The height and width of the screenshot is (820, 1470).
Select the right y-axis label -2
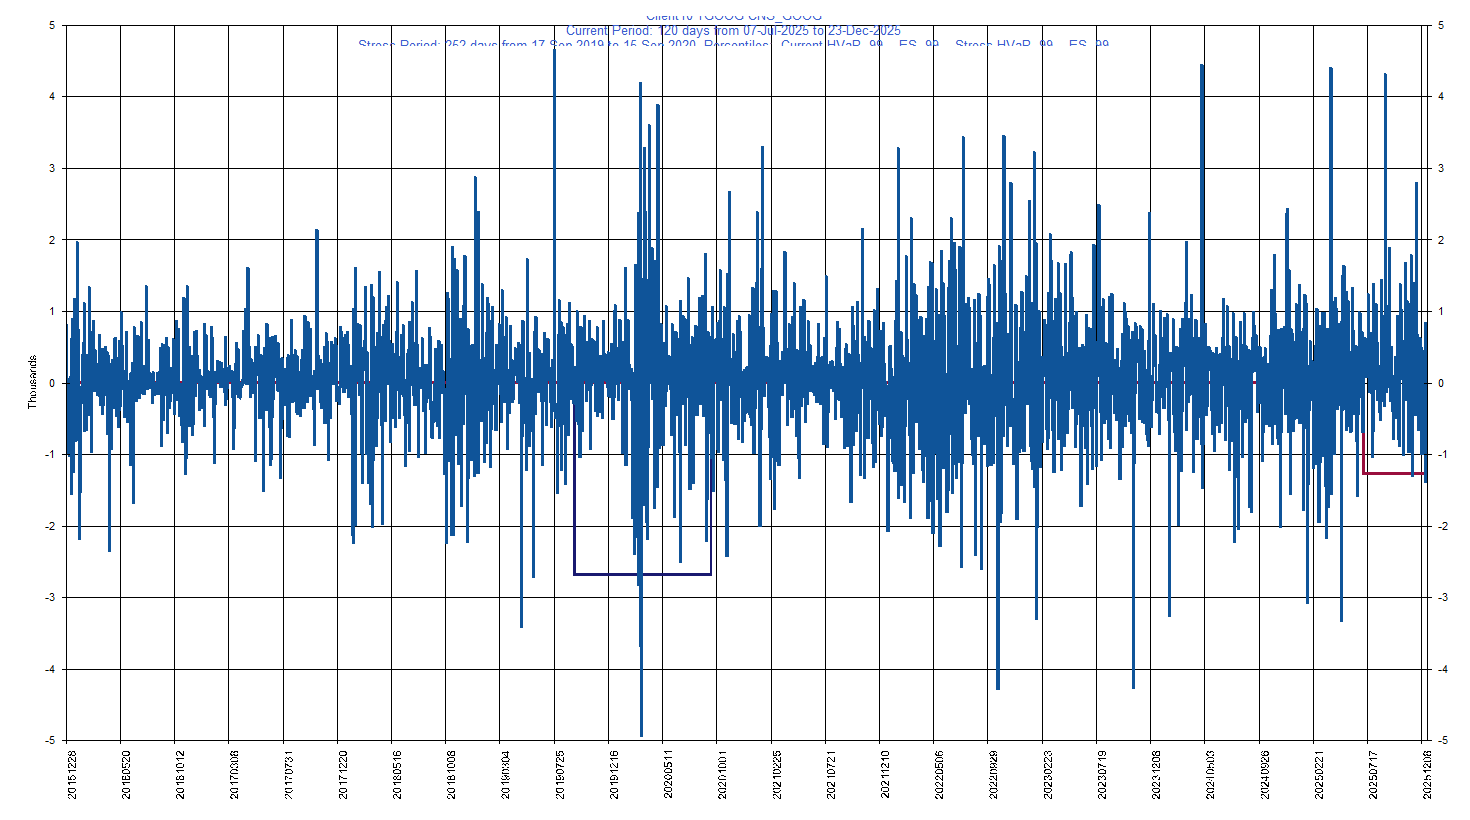pos(1442,526)
